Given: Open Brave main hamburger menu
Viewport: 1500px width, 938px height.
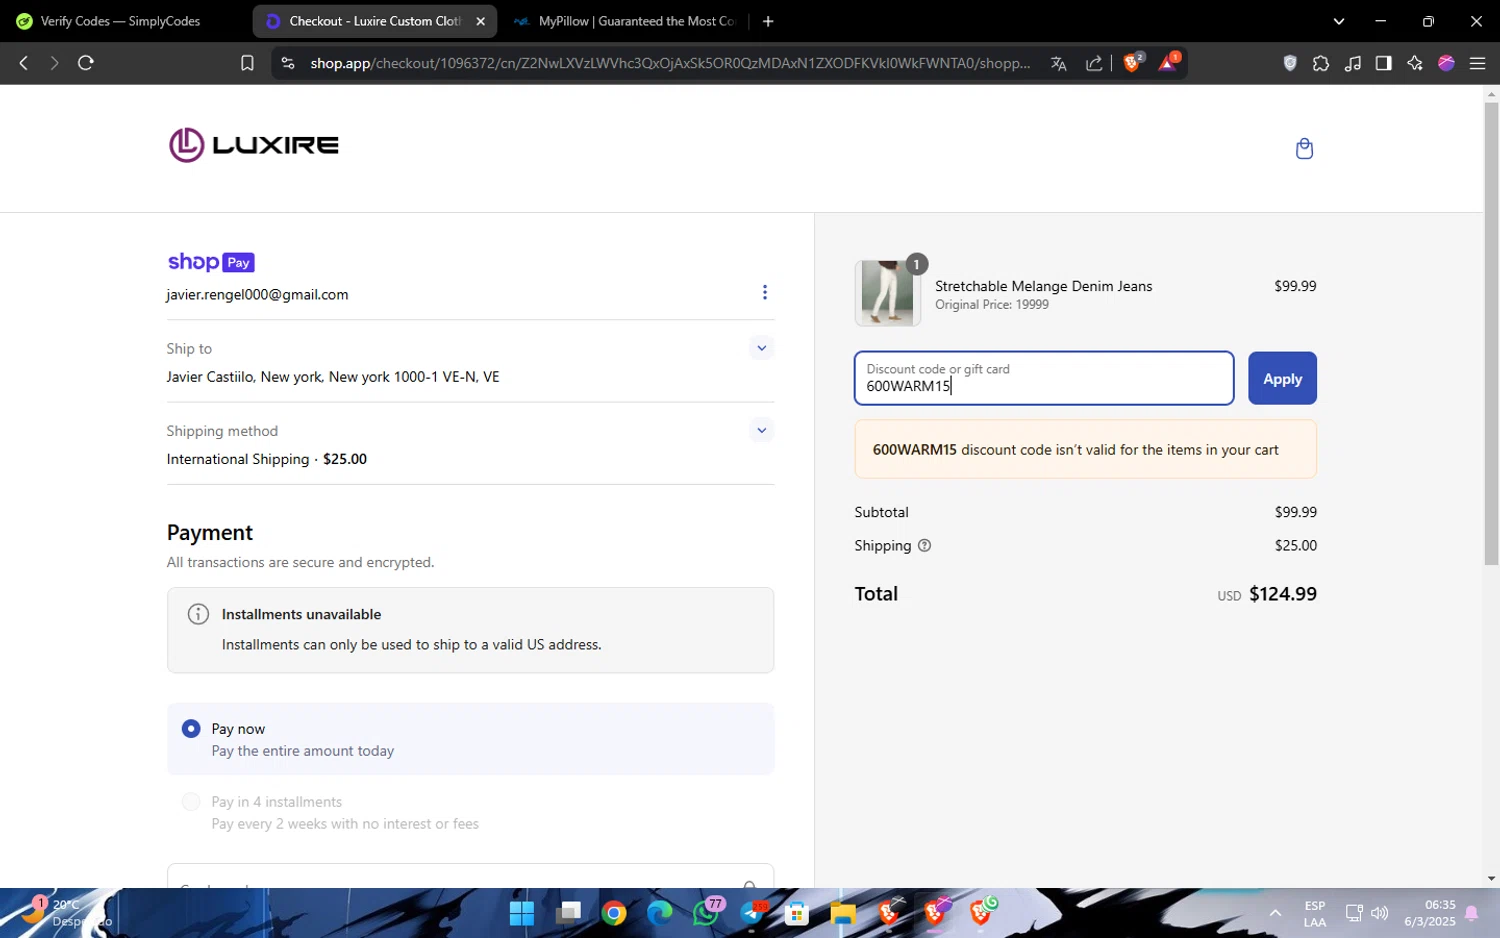Looking at the screenshot, I should point(1477,63).
